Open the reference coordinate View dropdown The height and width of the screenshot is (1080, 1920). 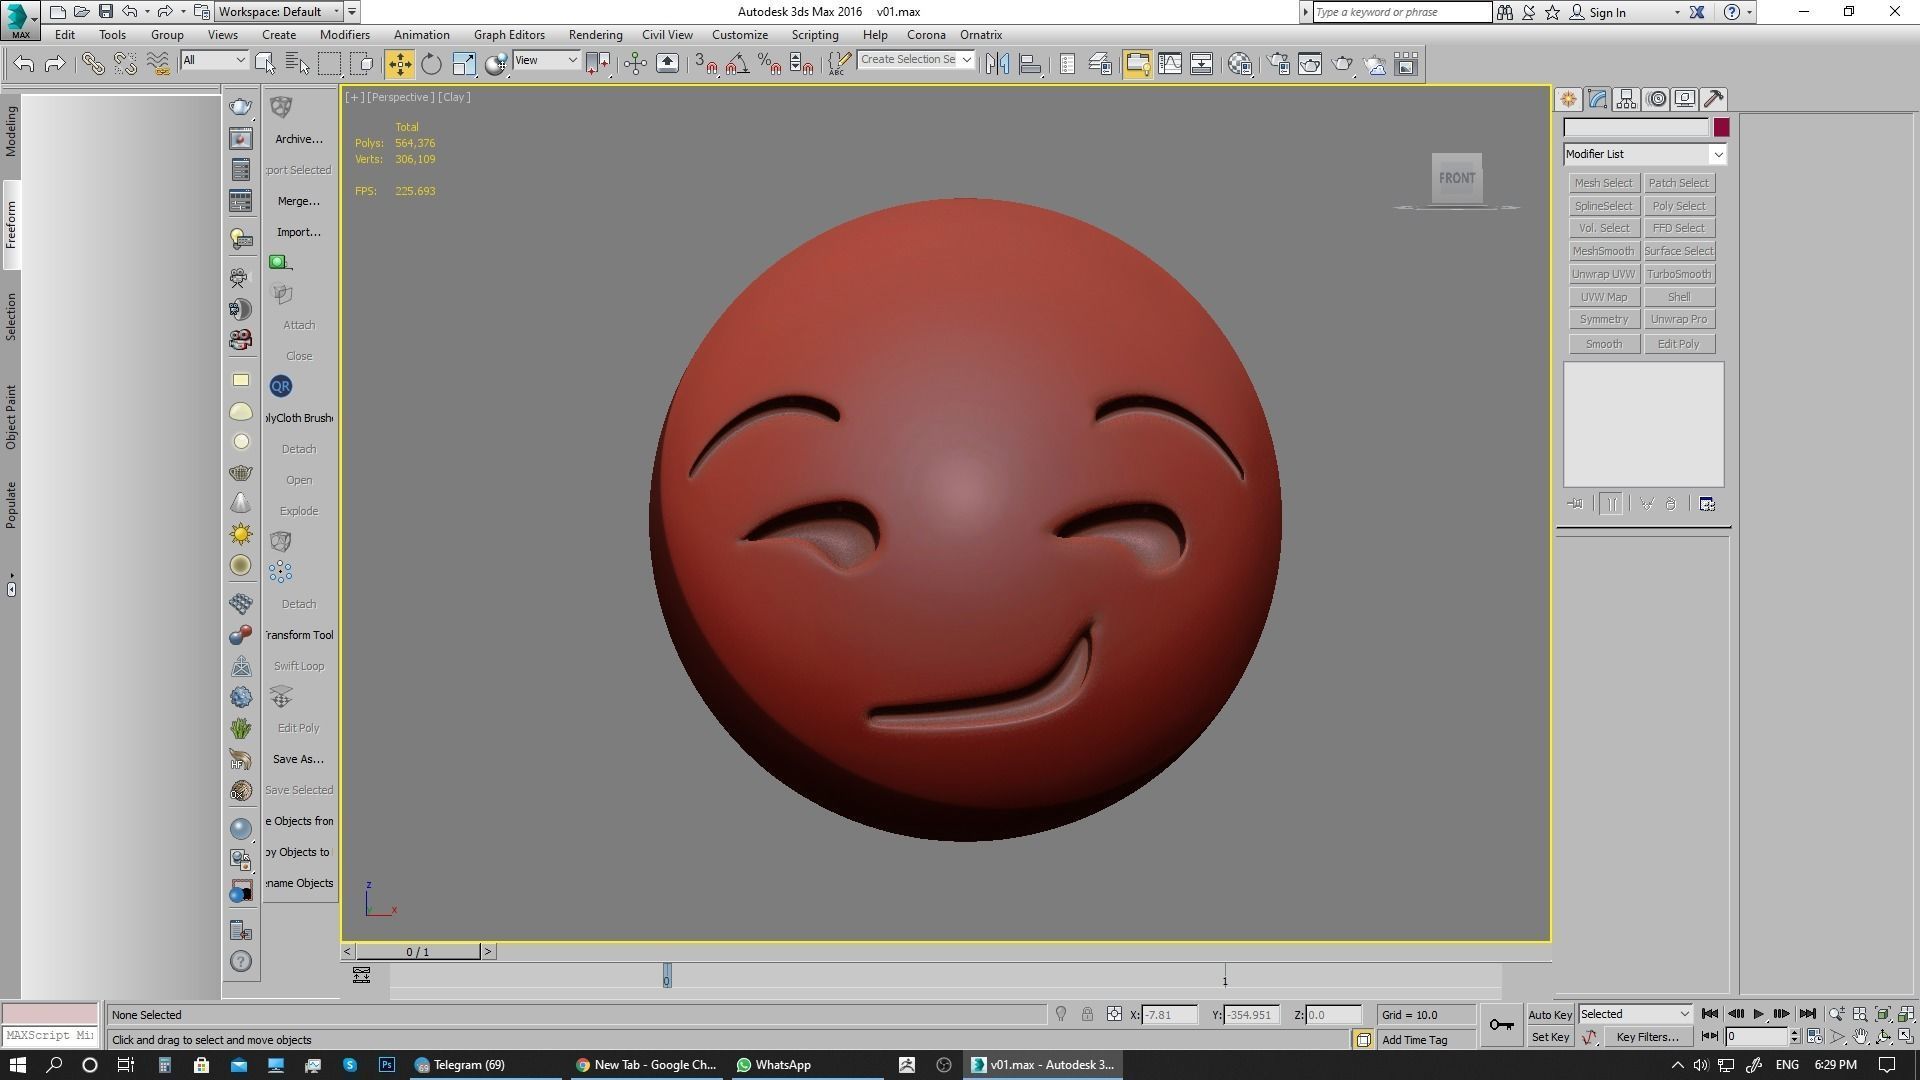click(546, 60)
